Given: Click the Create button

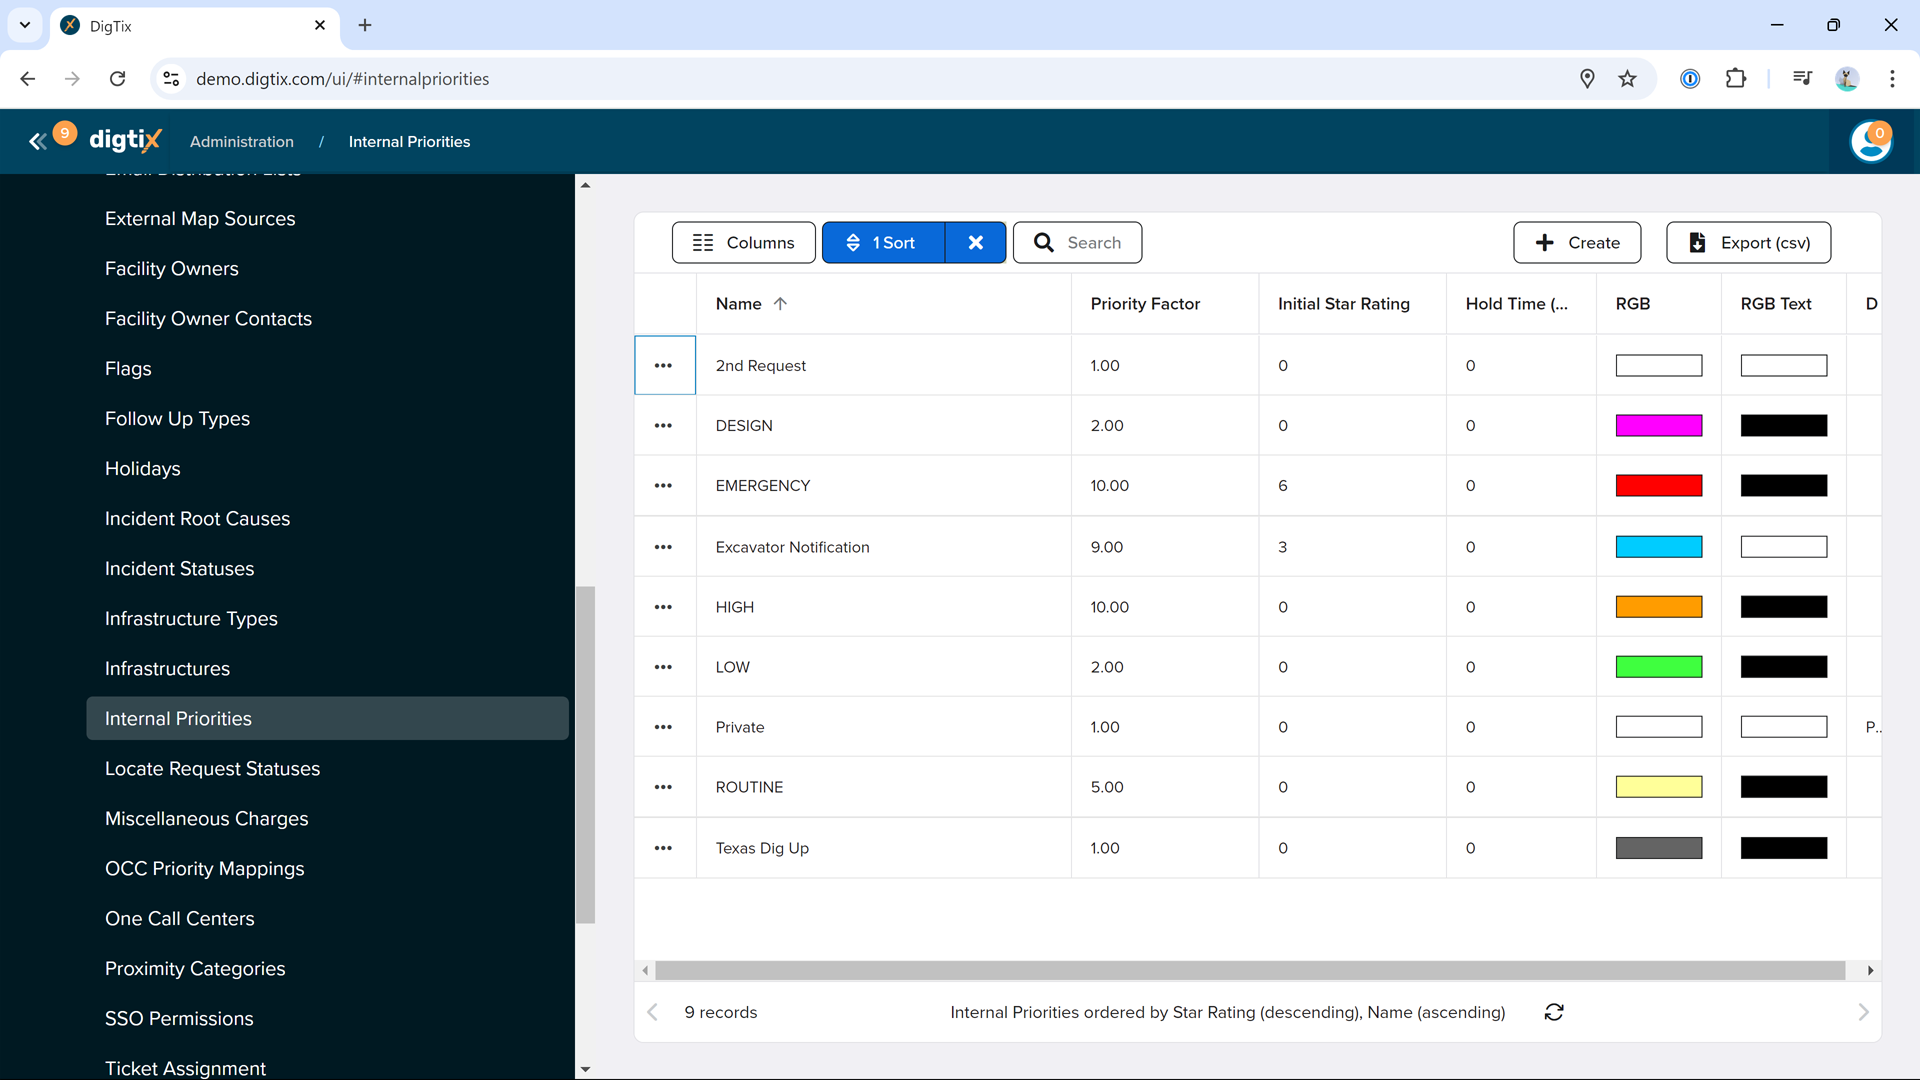Looking at the screenshot, I should [x=1577, y=243].
